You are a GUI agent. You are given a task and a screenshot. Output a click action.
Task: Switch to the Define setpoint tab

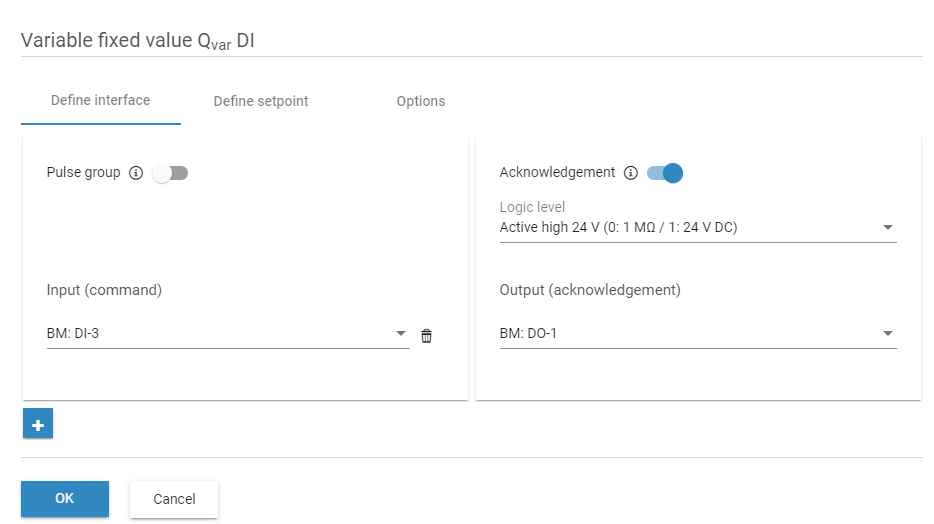click(261, 101)
